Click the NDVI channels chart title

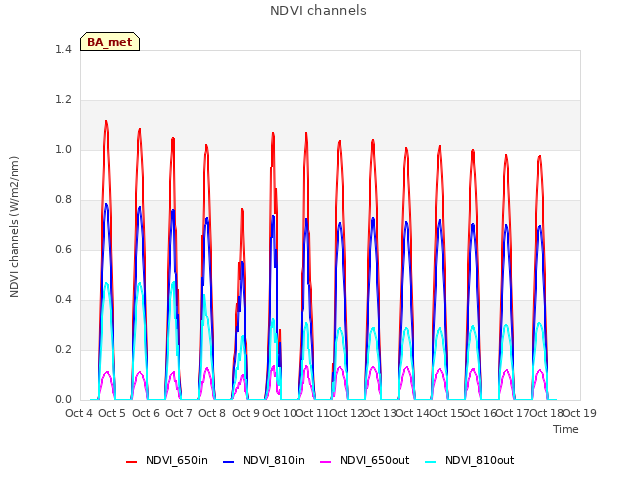pos(318,11)
